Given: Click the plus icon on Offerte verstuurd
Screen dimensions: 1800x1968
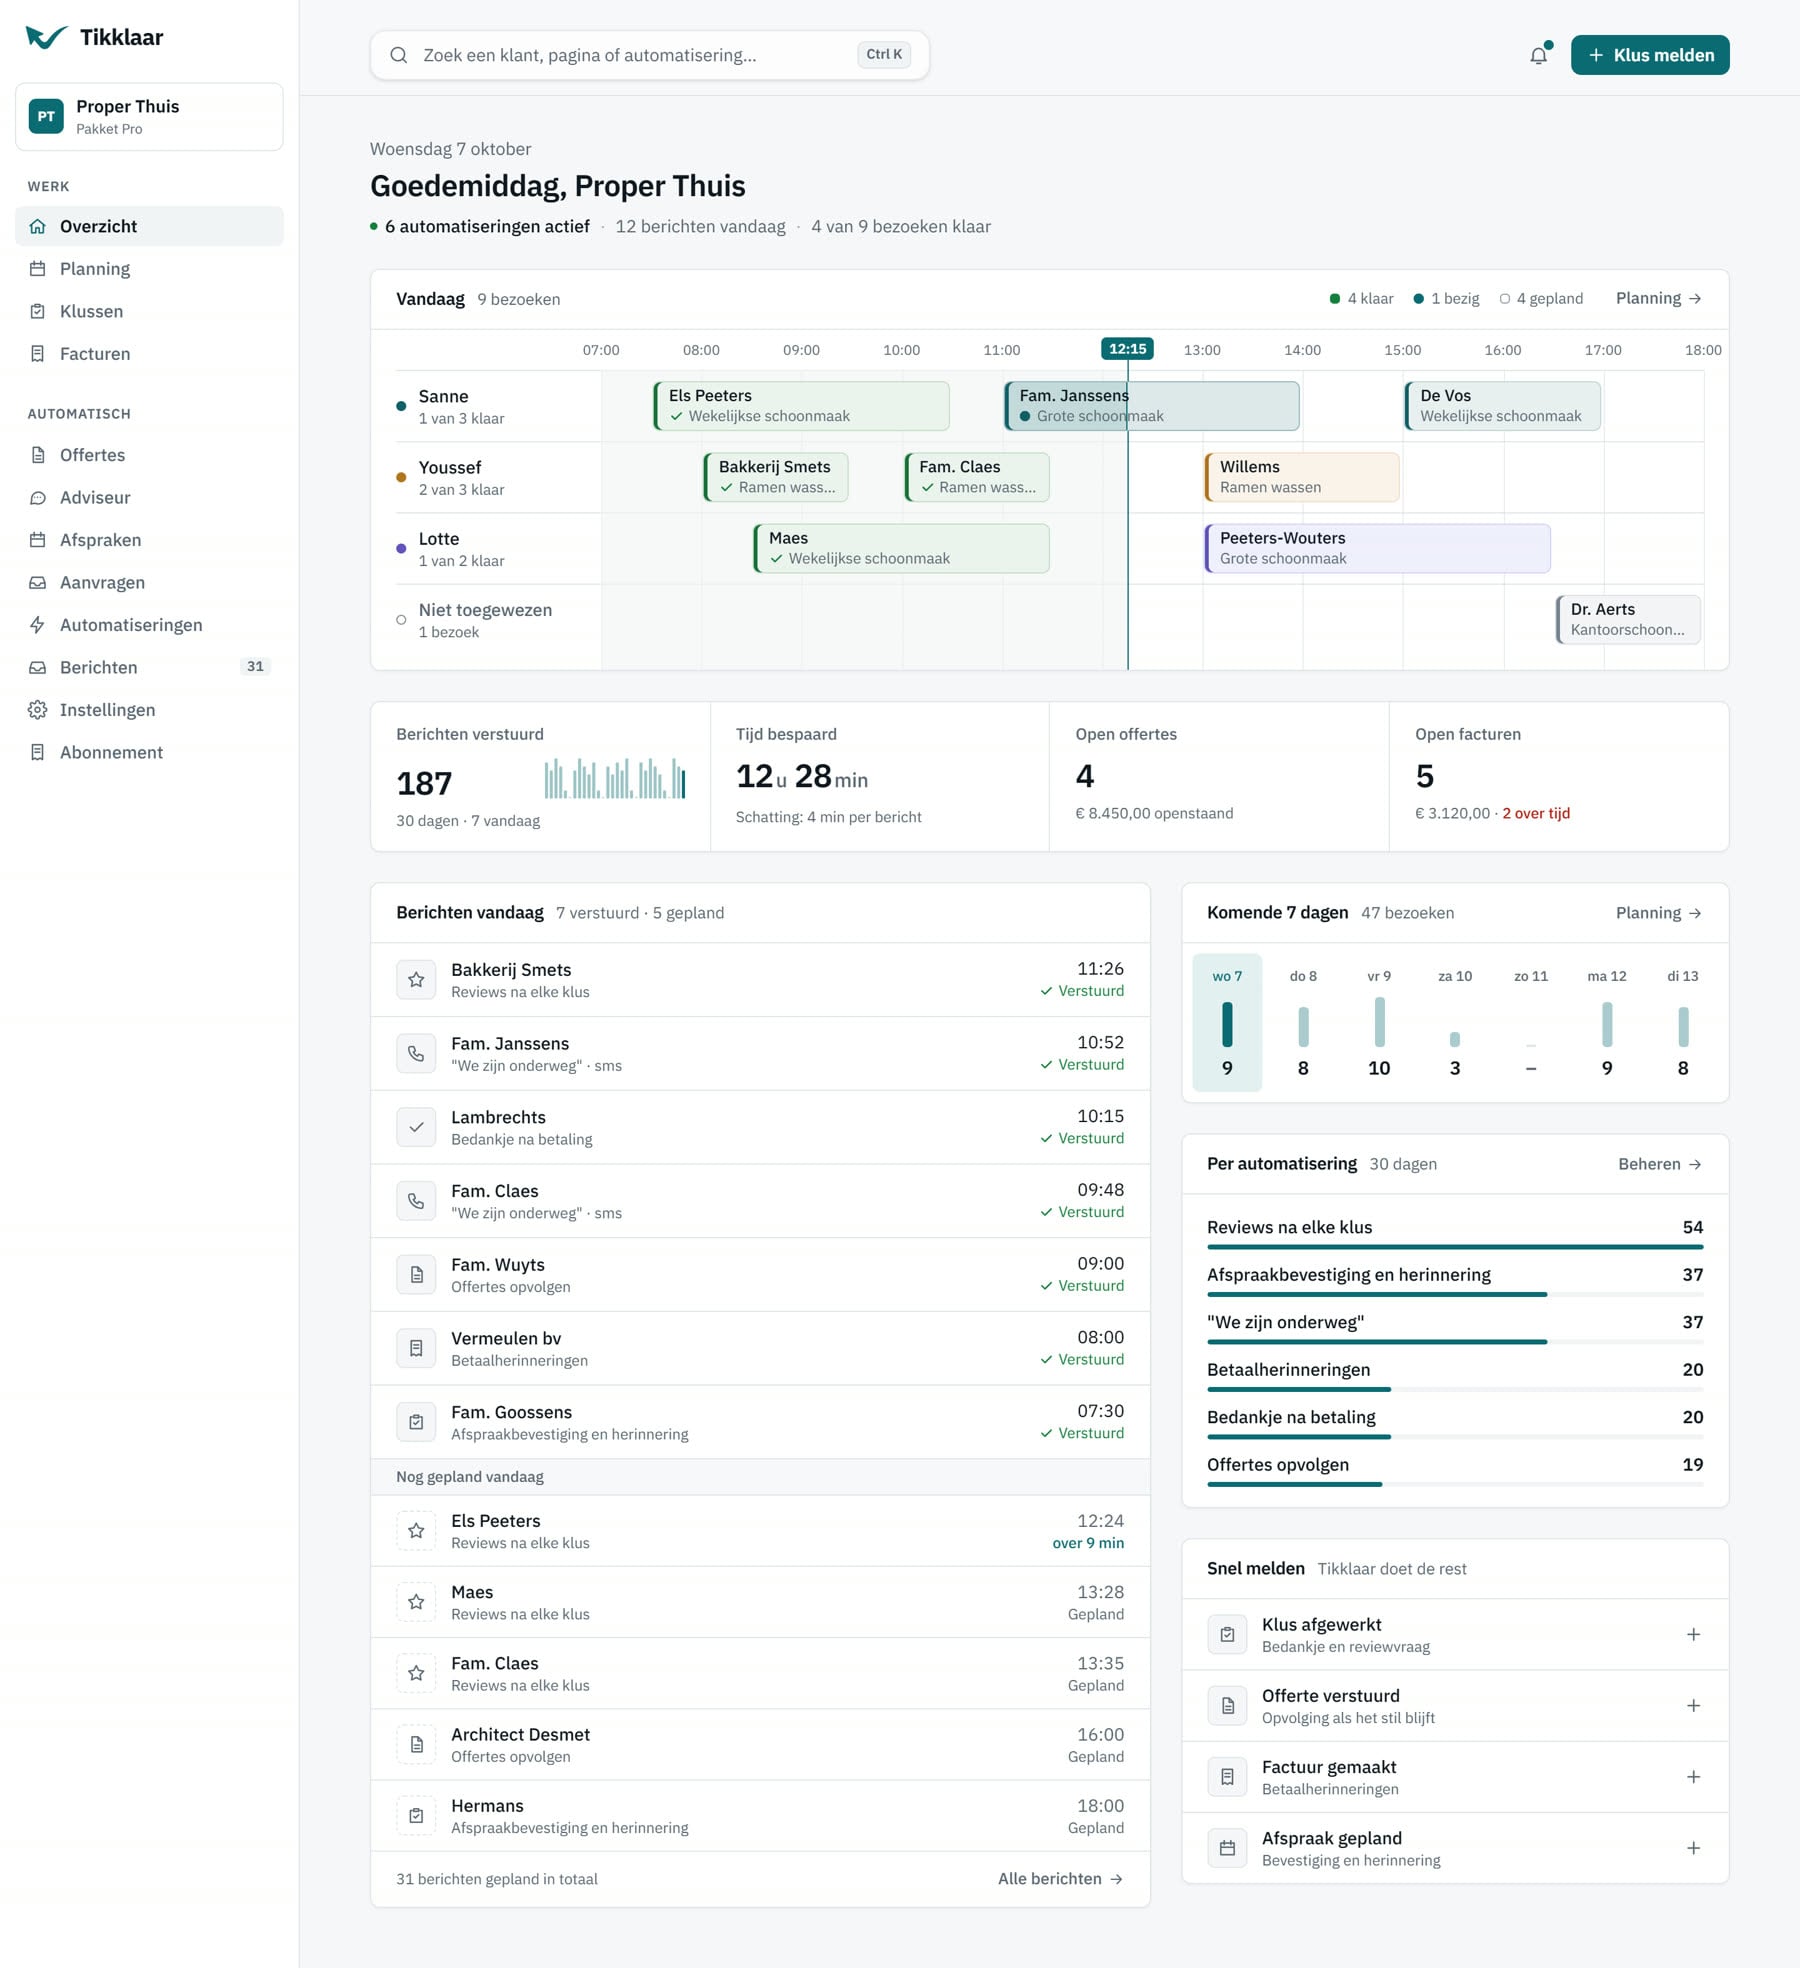Looking at the screenshot, I should tap(1693, 1706).
